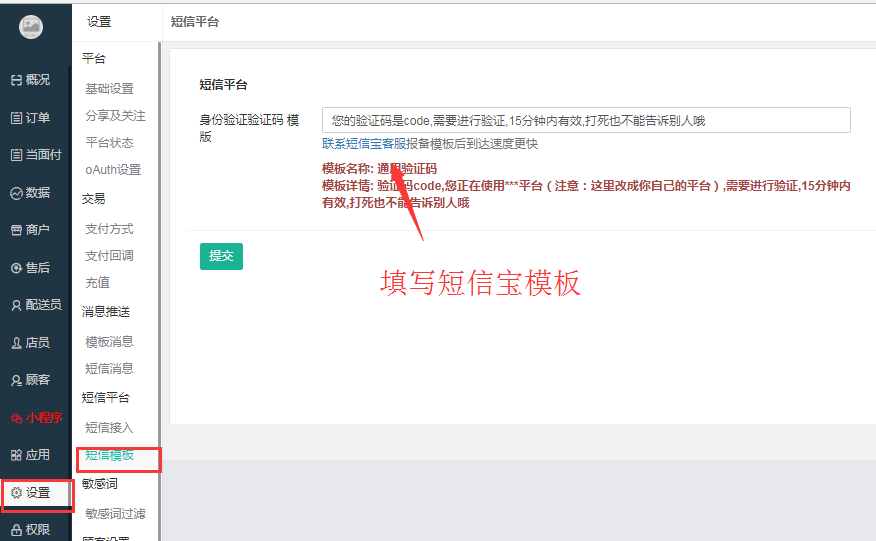Open the 应用 apps icon
The image size is (876, 541).
point(16,455)
